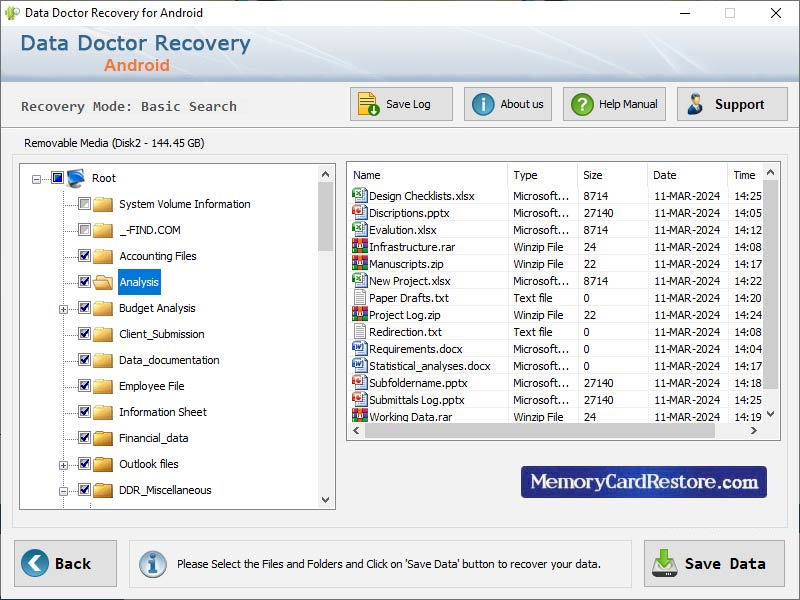Viewport: 800px width, 600px height.
Task: Click the WinZip icon beside Infrastructure.rar
Action: tap(360, 246)
